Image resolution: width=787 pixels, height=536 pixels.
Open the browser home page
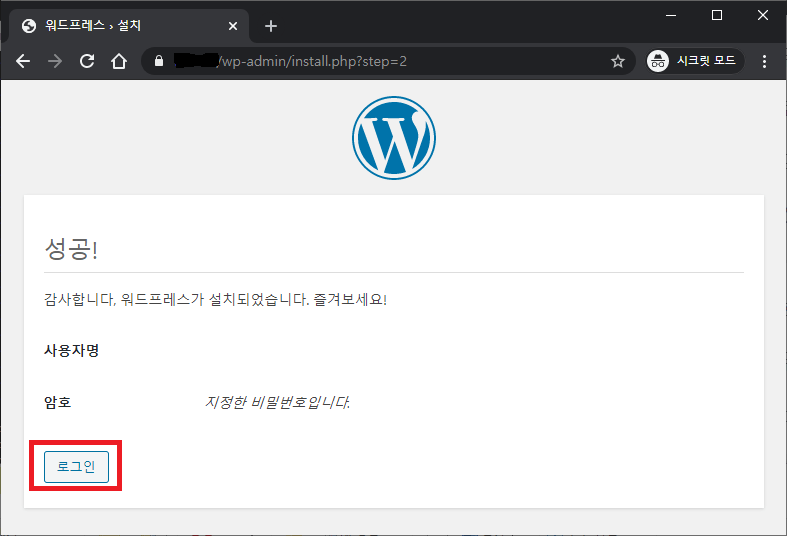point(118,61)
